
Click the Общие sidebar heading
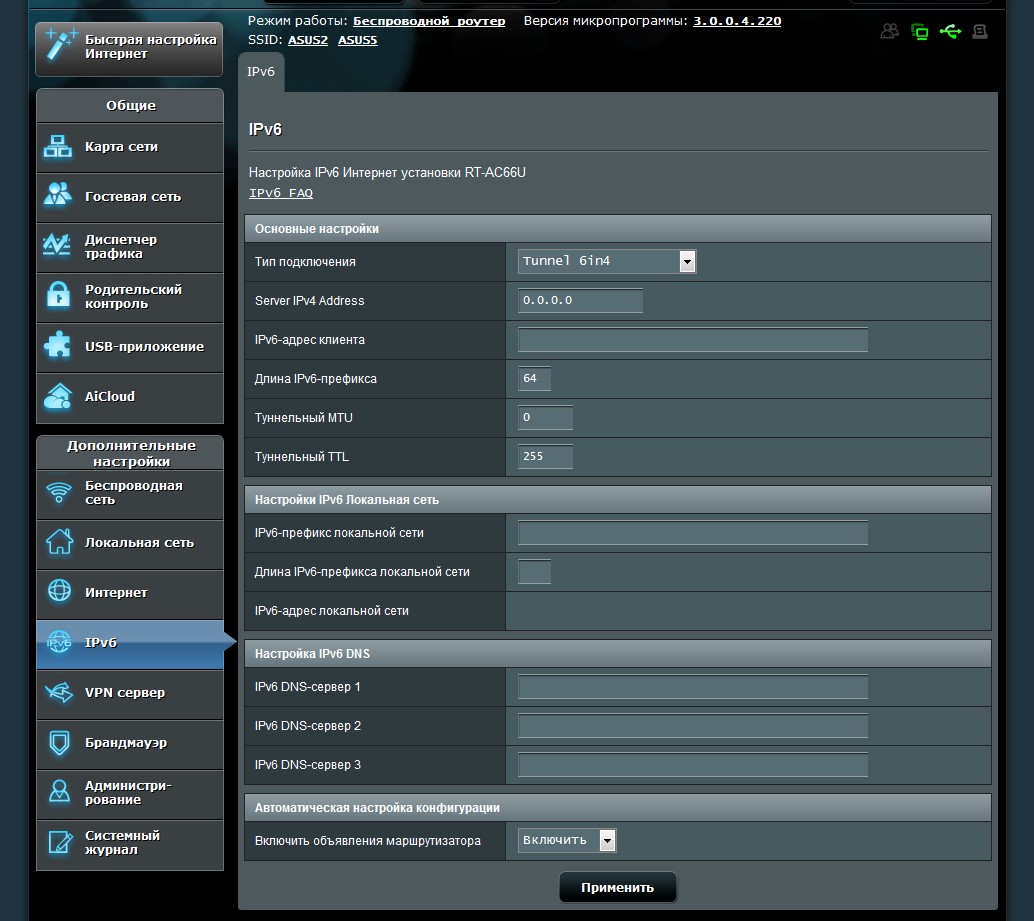(131, 105)
